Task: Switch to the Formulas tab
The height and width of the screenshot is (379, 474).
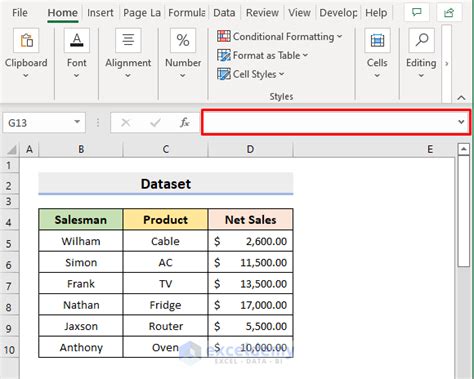Action: 187,13
